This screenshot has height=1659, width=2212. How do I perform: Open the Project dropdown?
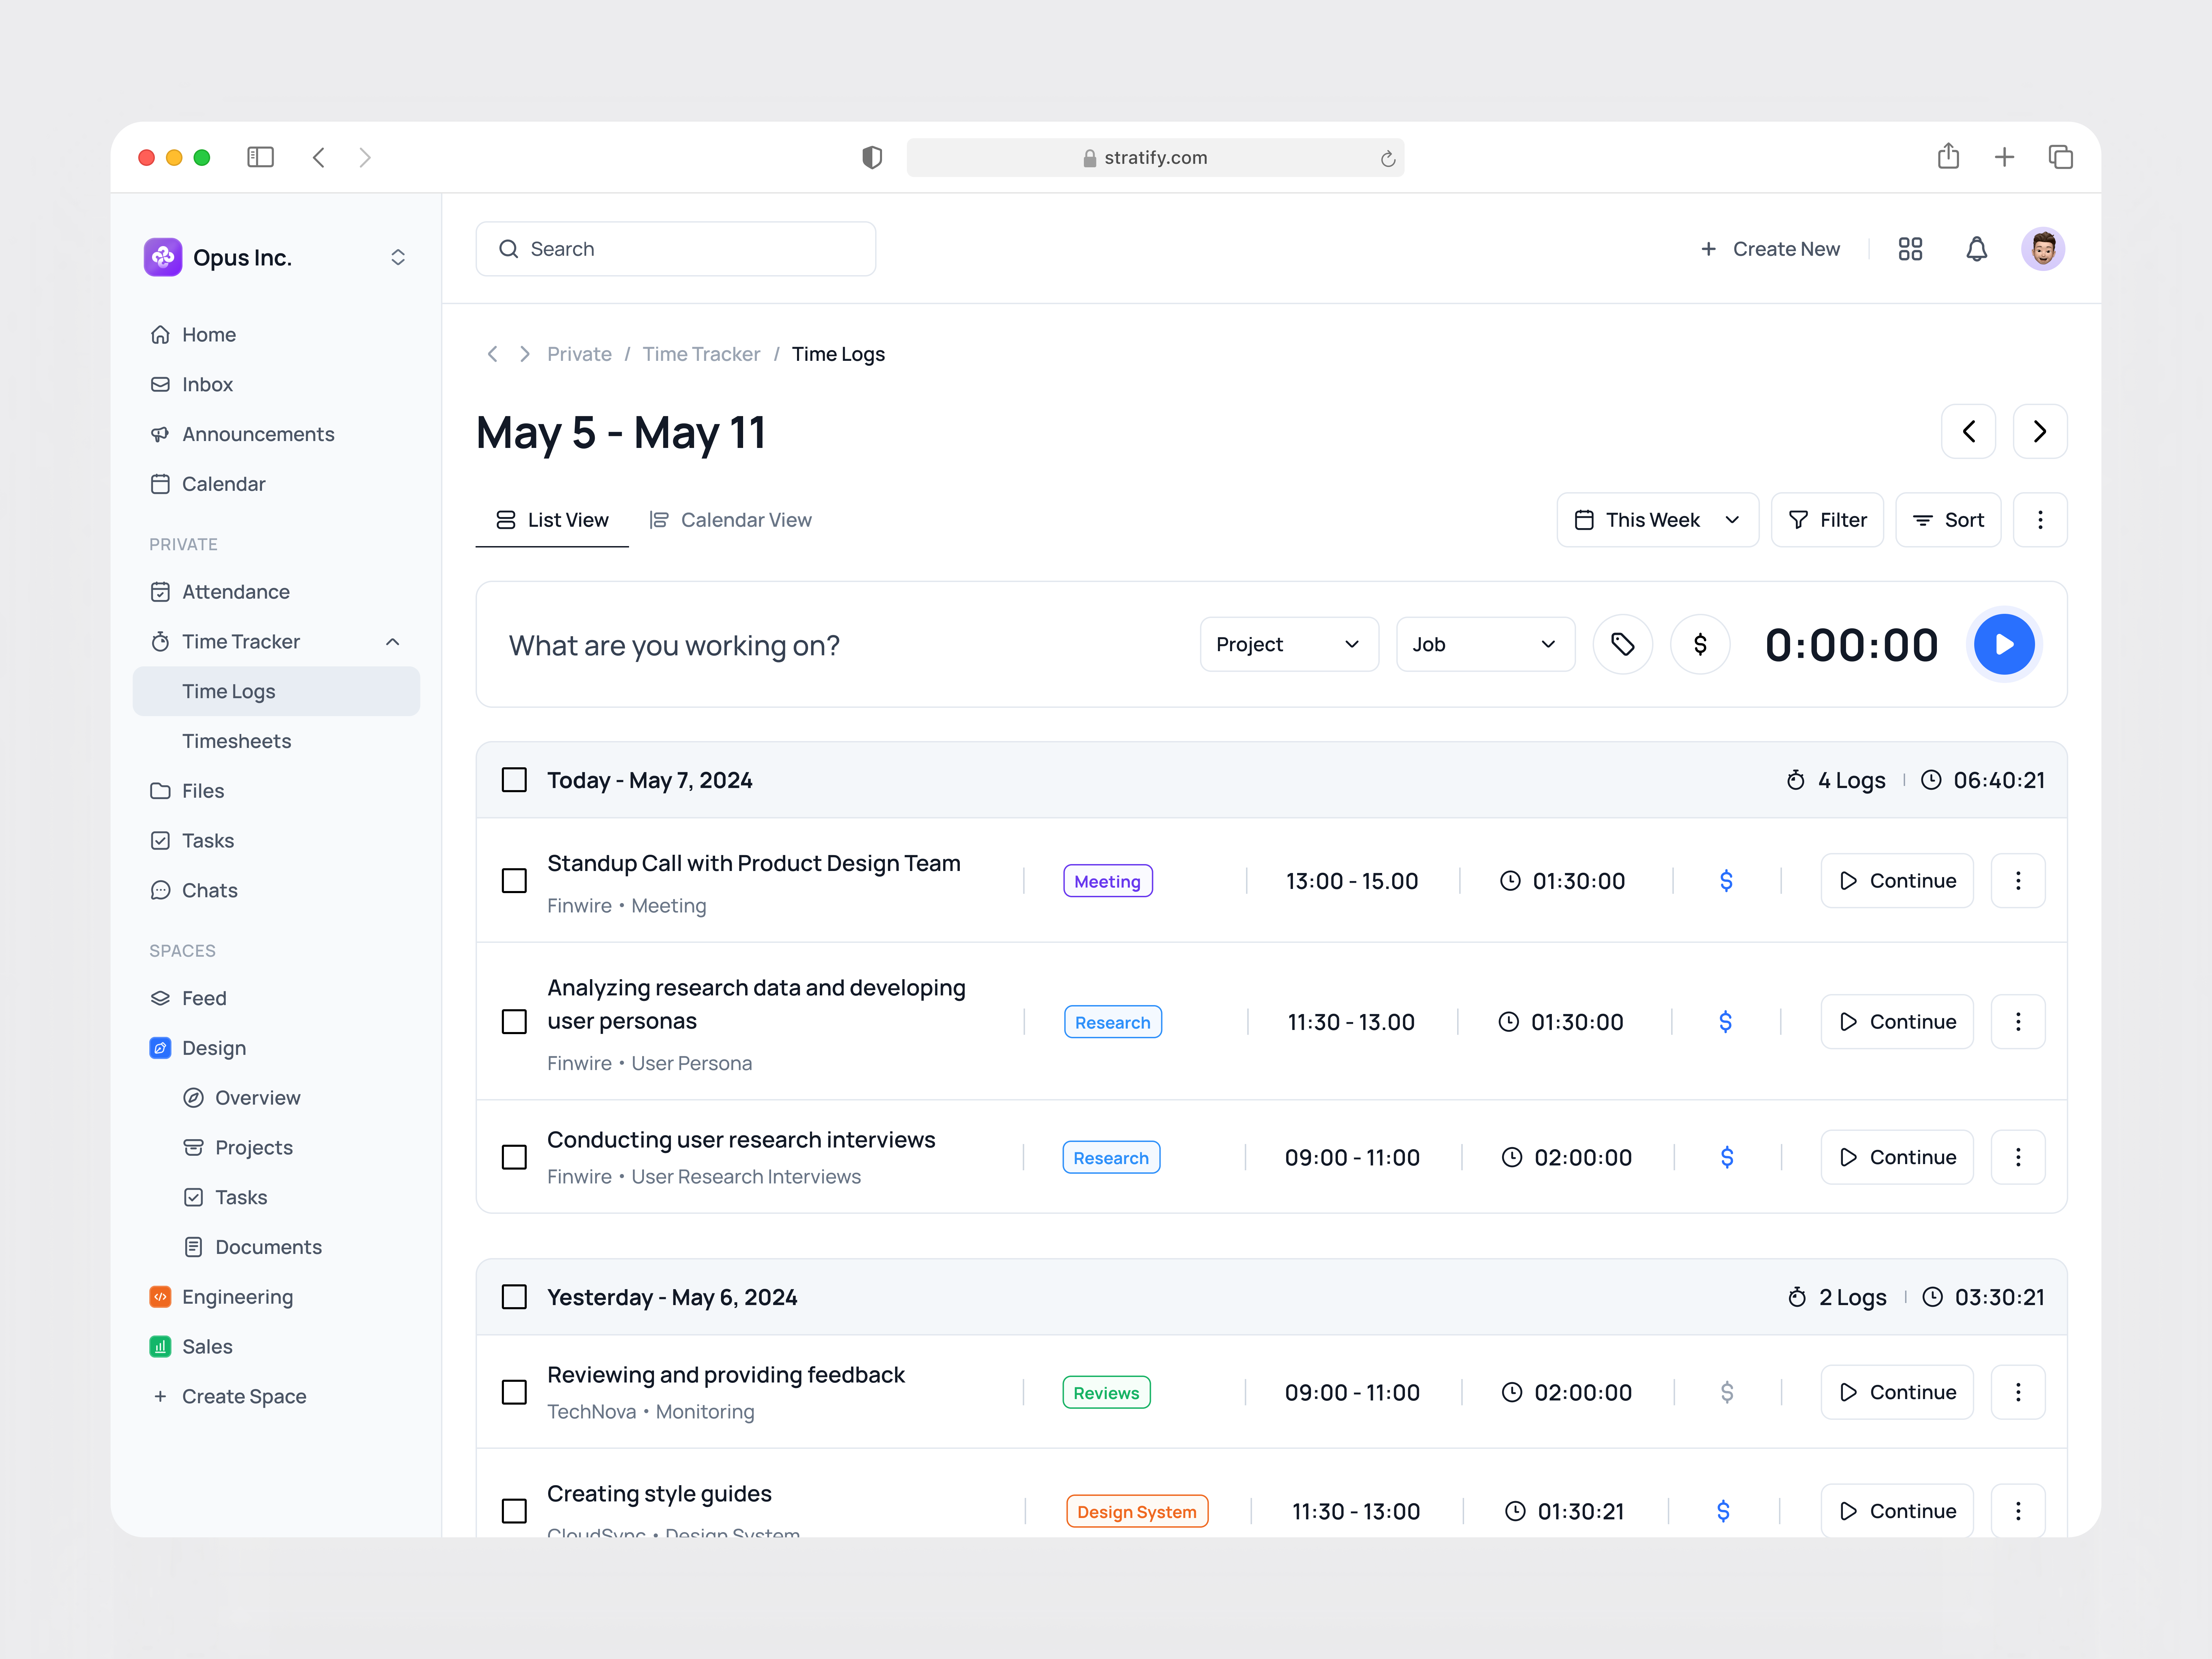click(x=1288, y=644)
